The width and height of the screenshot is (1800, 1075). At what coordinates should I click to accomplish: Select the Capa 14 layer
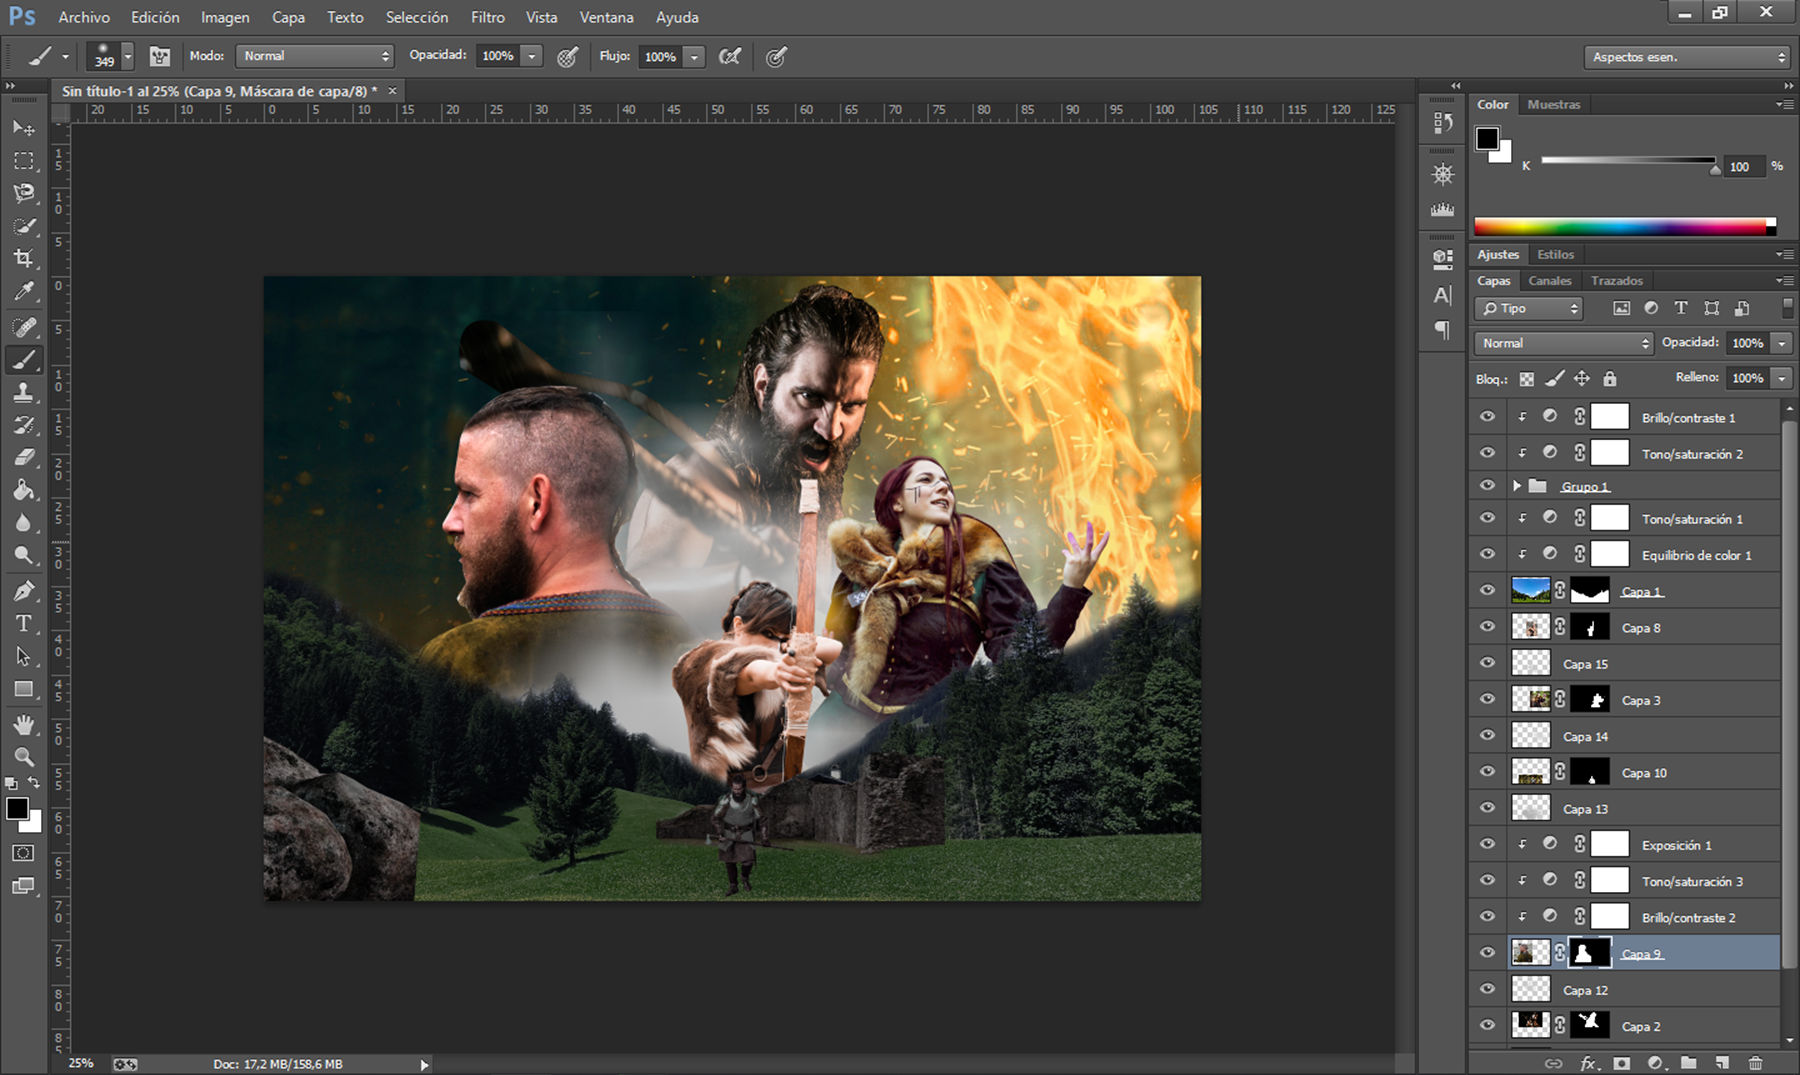click(1643, 736)
